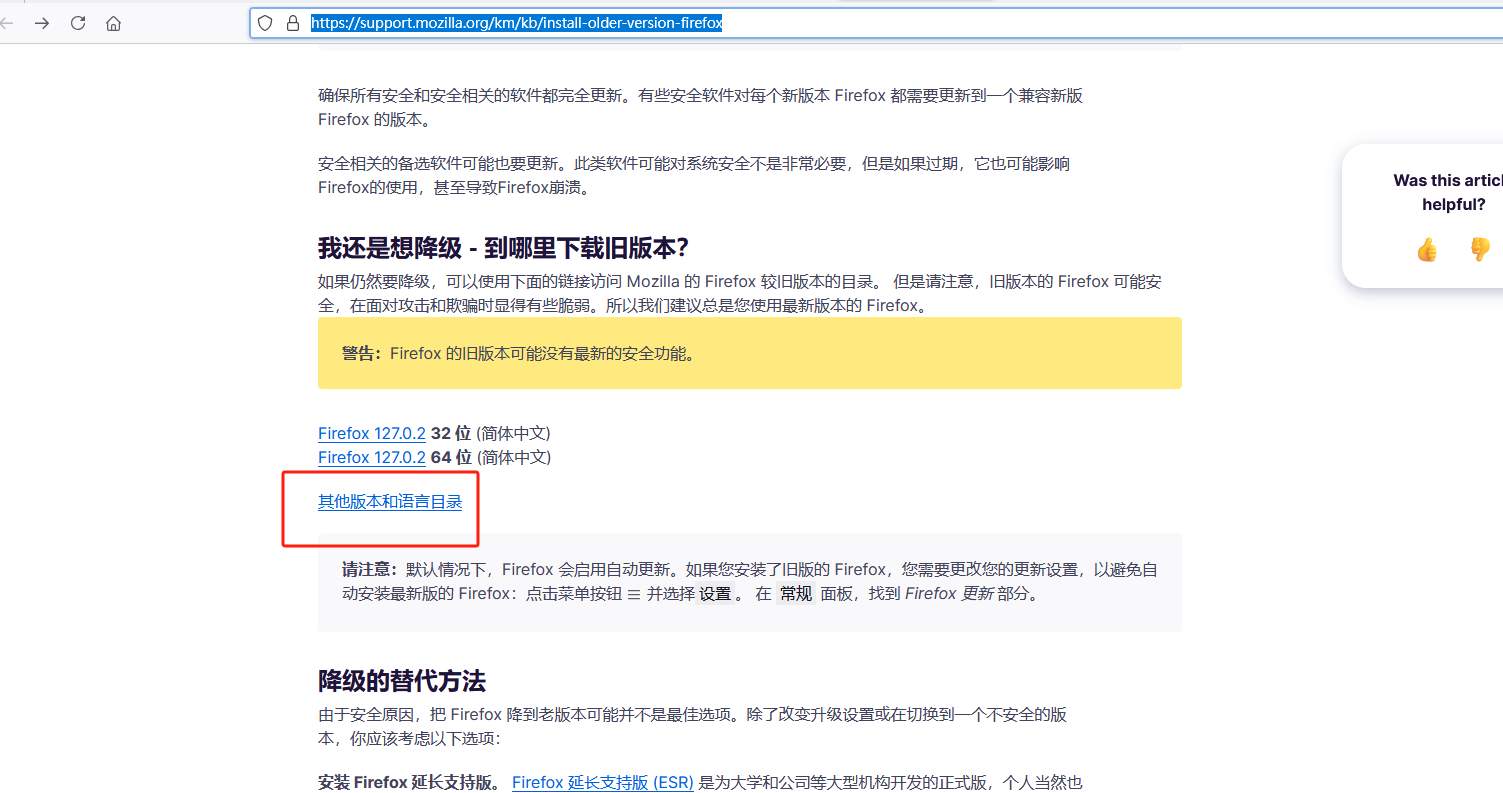Open the Firefox 127.0.2 64 位 download link
The width and height of the screenshot is (1503, 793).
[x=372, y=457]
